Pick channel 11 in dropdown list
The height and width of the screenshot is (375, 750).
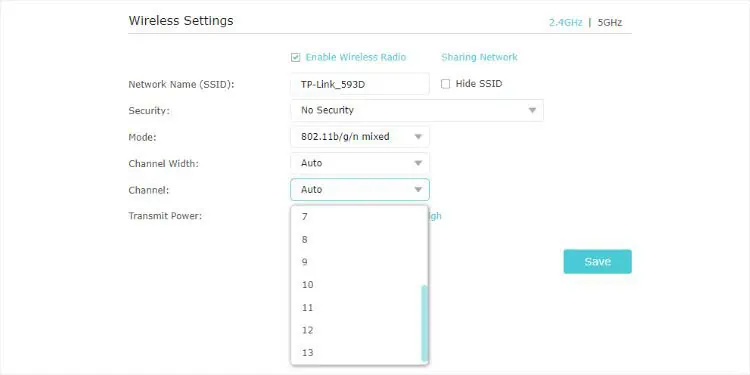click(356, 308)
